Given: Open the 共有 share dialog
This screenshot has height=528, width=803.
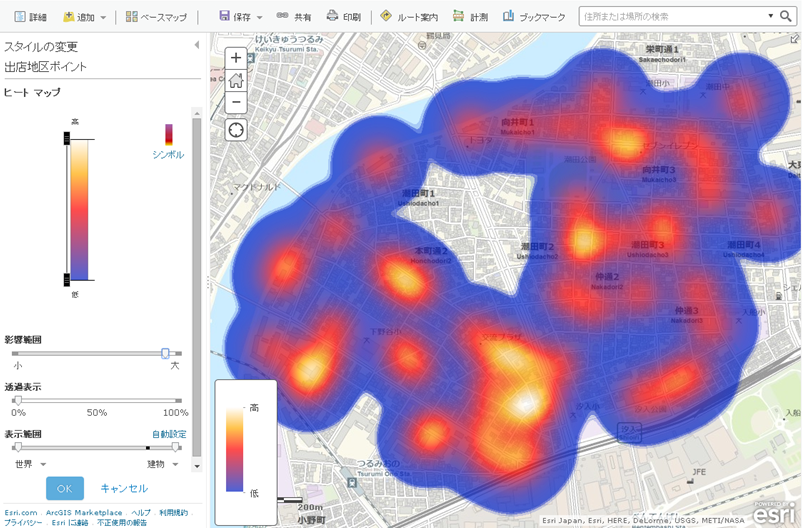Looking at the screenshot, I should tap(294, 17).
